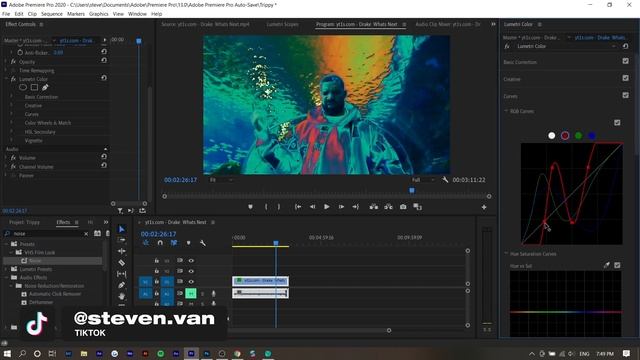
Task: Select white luma curve swatch
Action: tap(551, 136)
